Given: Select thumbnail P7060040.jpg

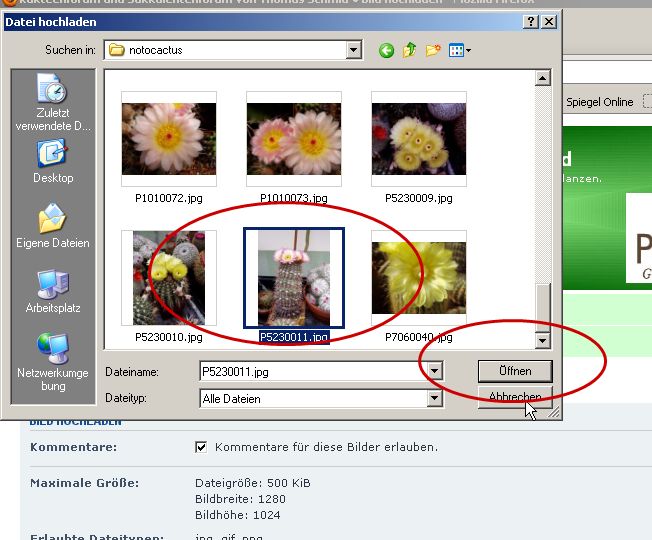Looking at the screenshot, I should coord(419,278).
